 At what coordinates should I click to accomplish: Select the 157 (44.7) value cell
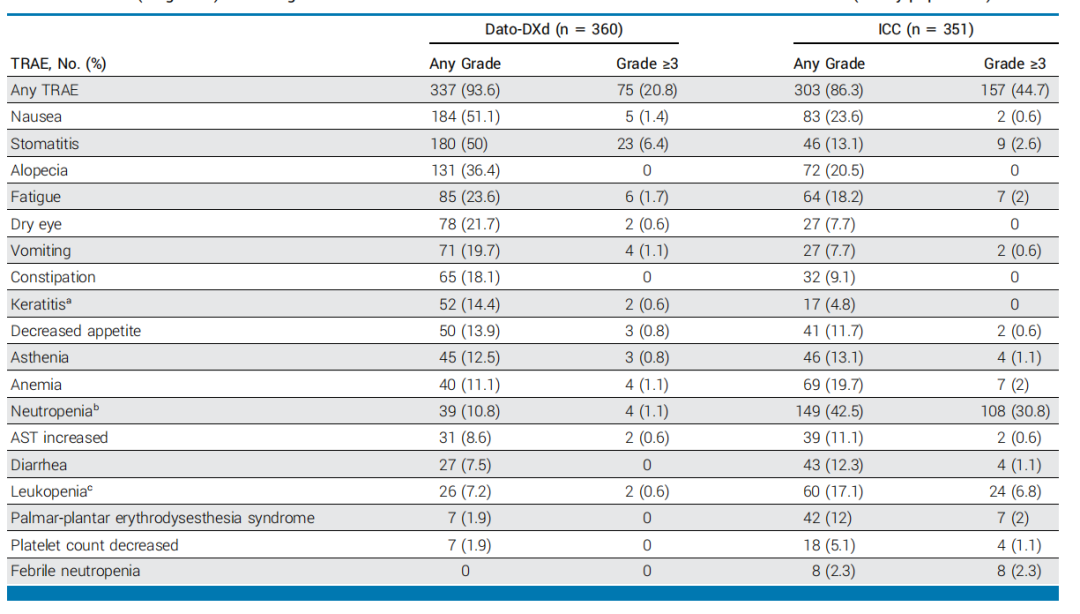1014,90
